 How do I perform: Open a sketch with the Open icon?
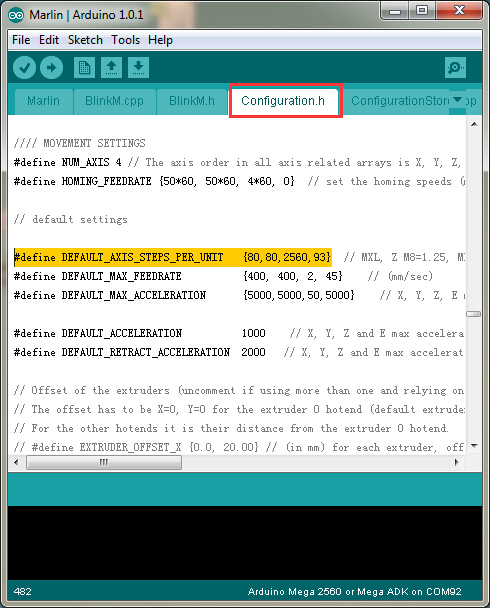point(111,67)
